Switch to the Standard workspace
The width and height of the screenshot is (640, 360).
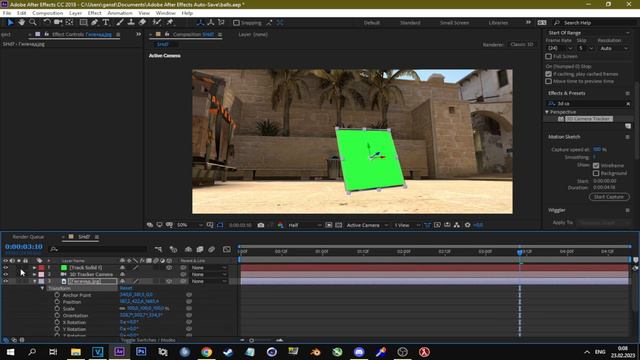click(x=410, y=22)
